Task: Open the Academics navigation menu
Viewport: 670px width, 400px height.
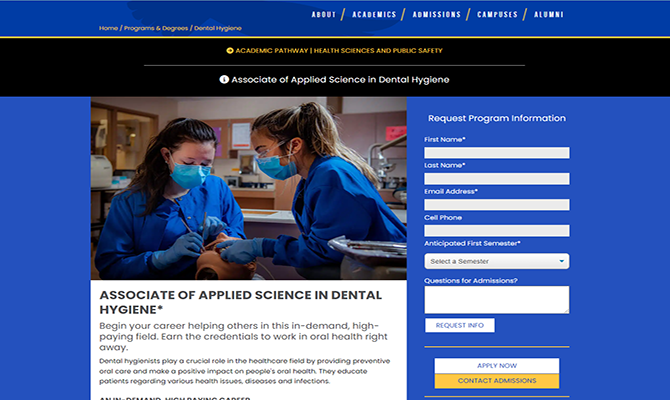Action: (x=375, y=15)
